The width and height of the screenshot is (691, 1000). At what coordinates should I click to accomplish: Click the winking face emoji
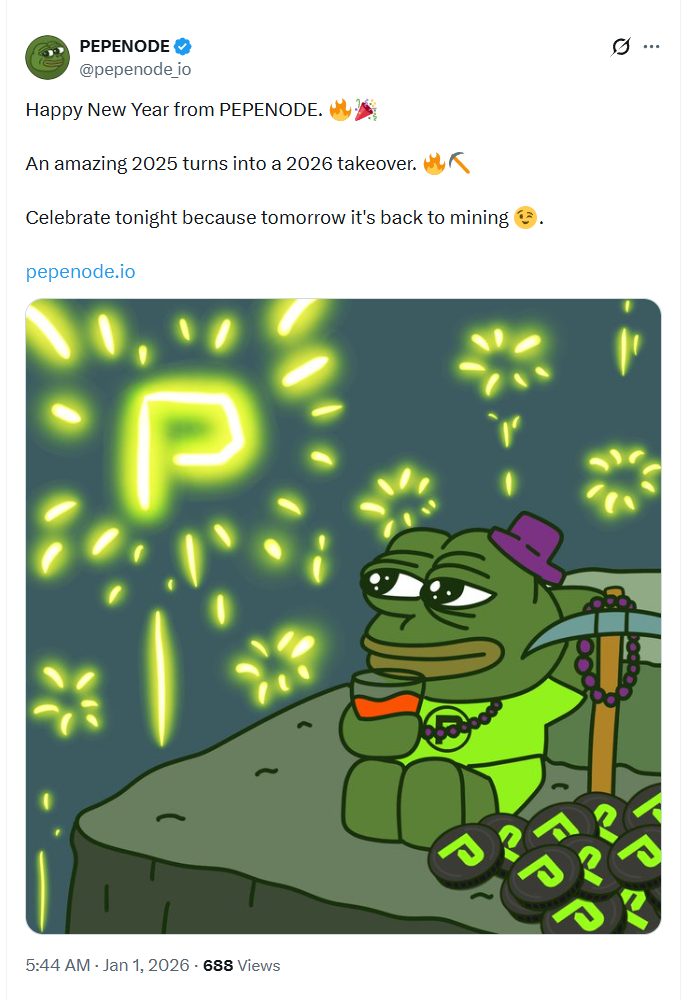click(x=525, y=217)
